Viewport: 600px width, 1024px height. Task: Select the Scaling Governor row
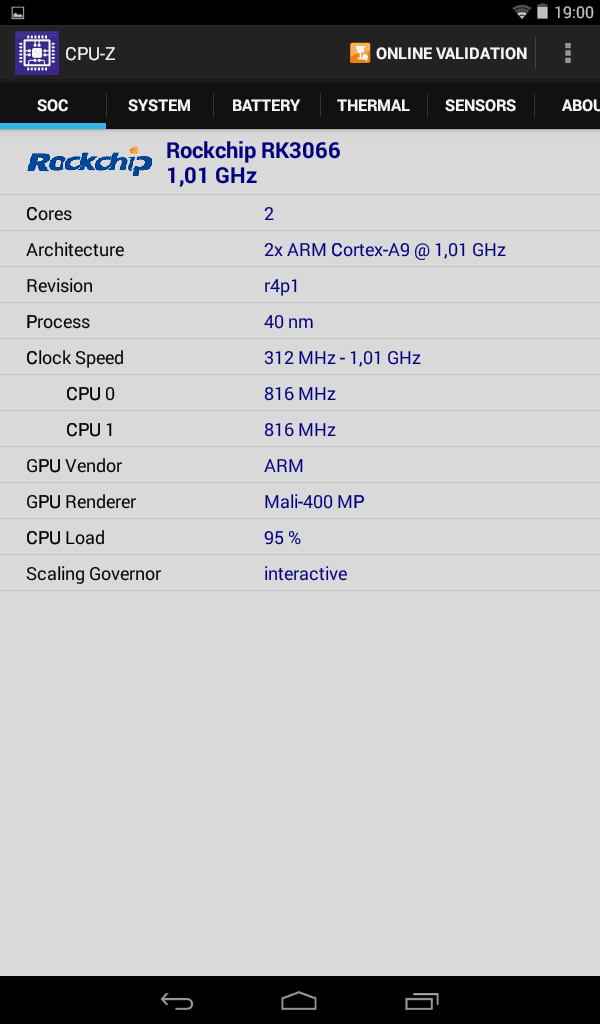point(300,573)
